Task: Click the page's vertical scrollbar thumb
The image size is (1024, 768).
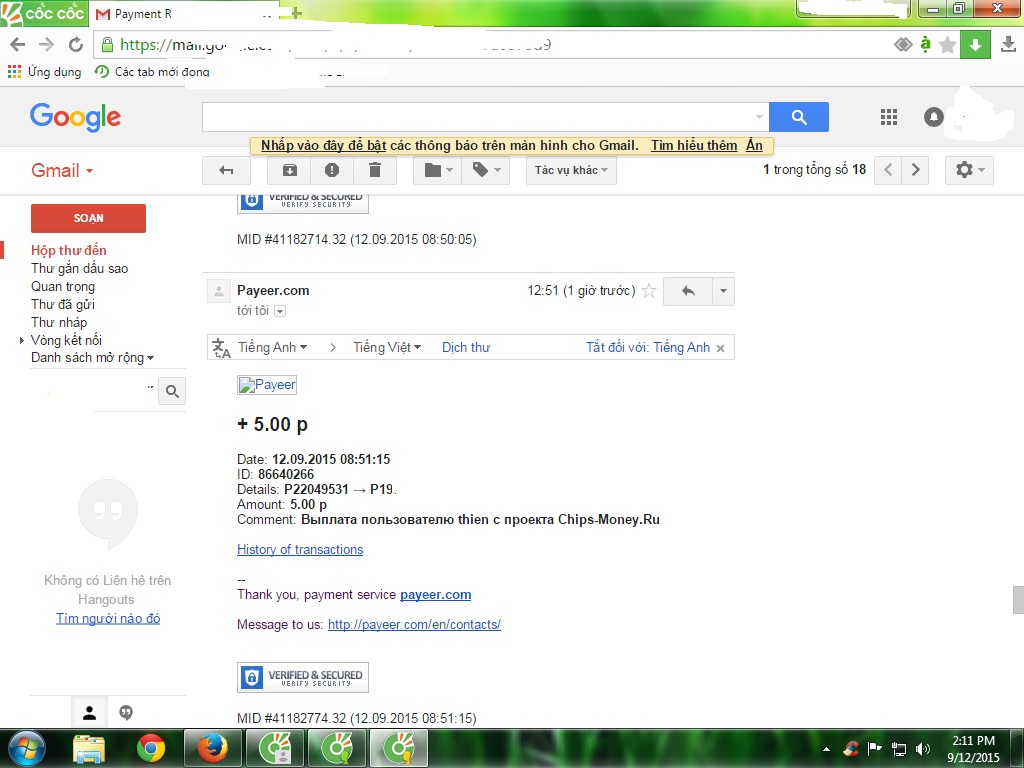Action: point(1018,600)
